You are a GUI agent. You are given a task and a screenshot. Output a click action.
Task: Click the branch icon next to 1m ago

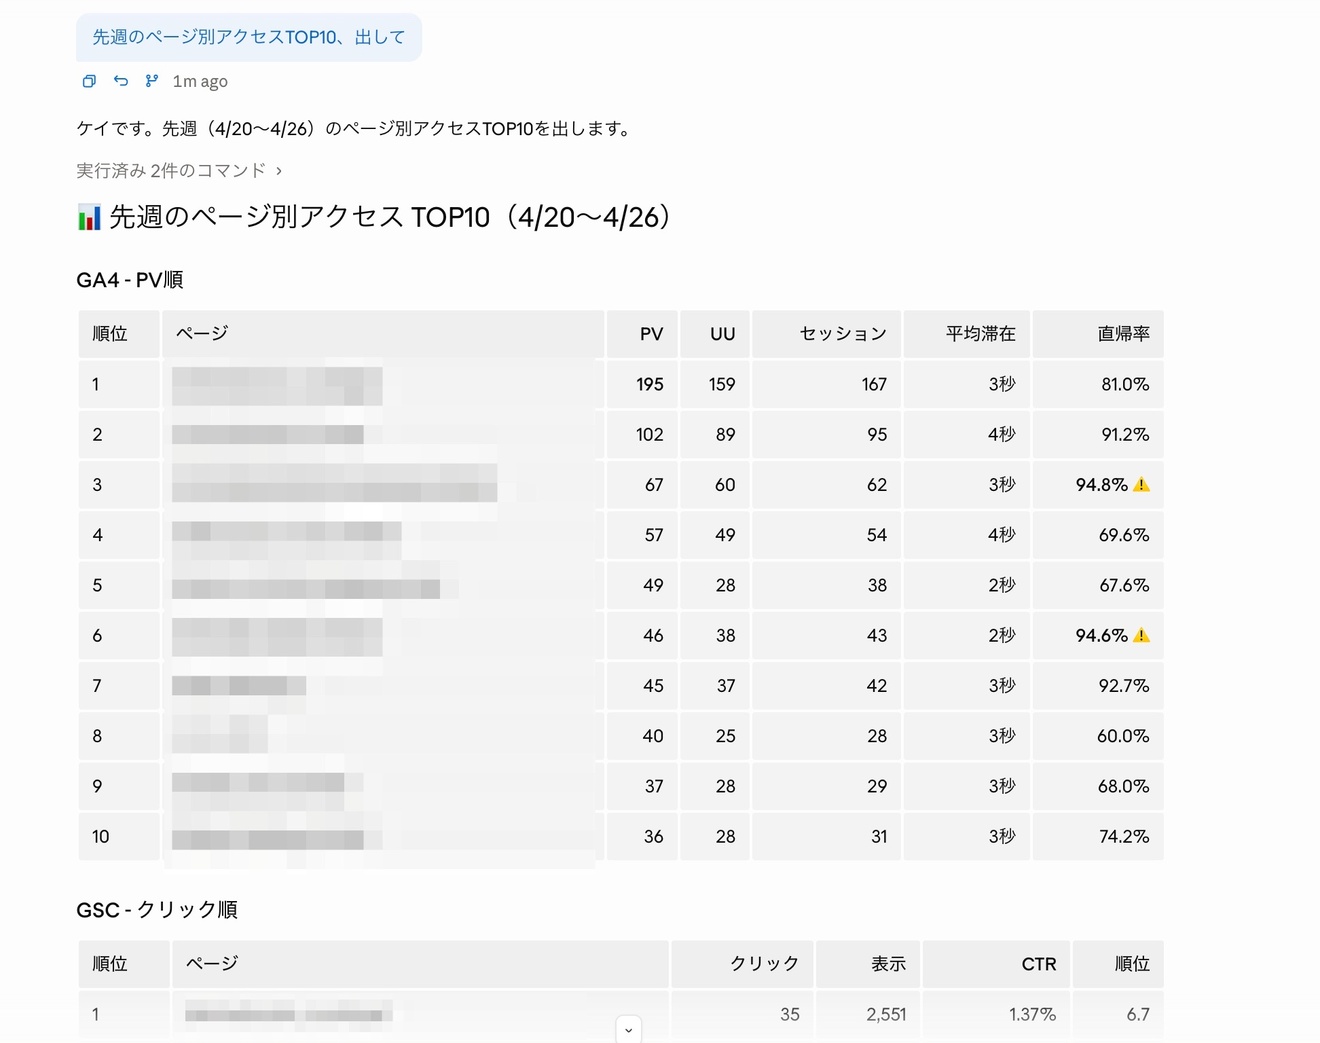coord(152,81)
